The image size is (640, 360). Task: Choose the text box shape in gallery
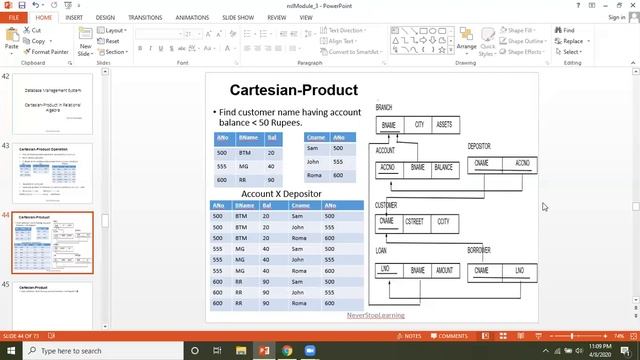395,31
